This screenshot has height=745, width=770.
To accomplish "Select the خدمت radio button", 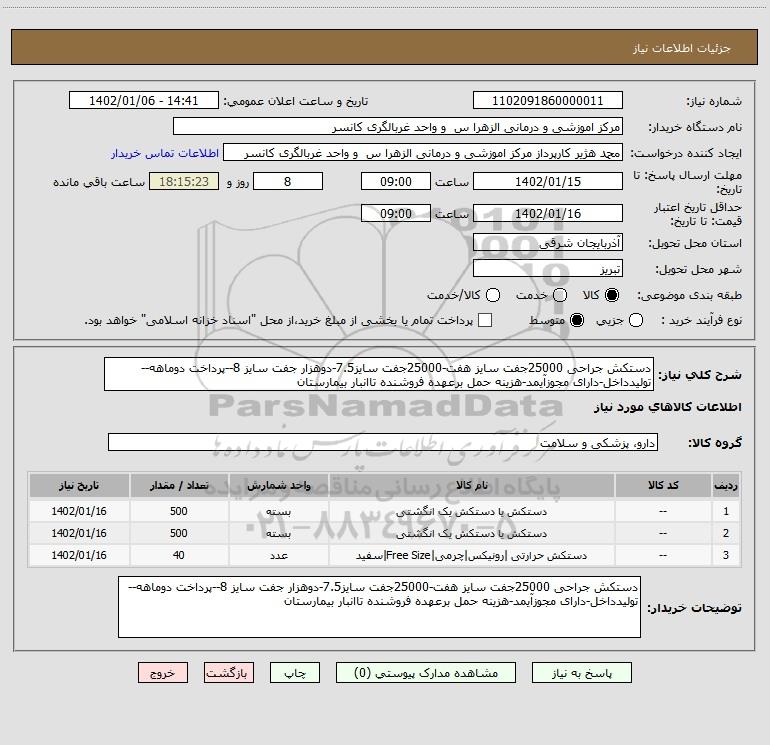I will (x=560, y=295).
